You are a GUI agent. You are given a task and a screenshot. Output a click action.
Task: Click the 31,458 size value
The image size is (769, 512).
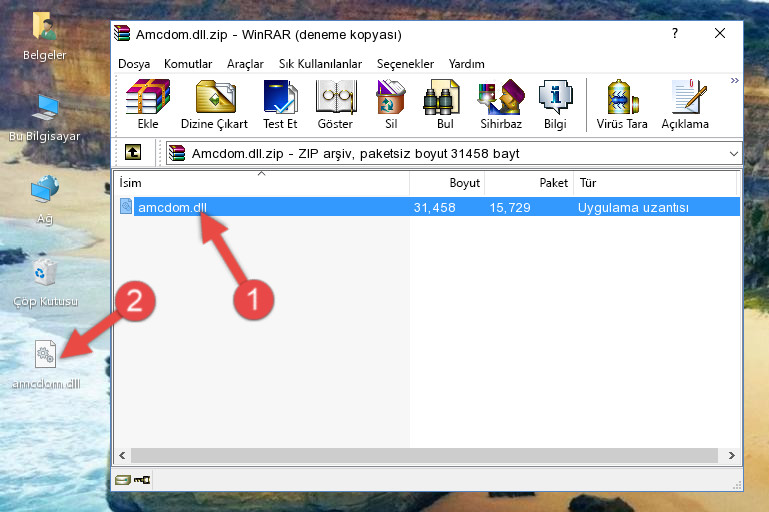(x=435, y=207)
